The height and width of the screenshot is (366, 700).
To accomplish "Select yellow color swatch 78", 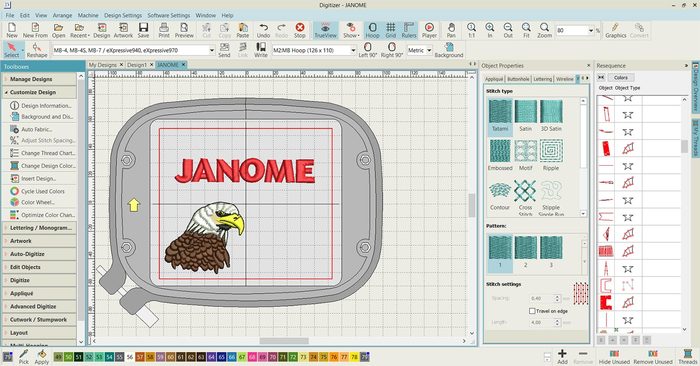I will pos(354,357).
